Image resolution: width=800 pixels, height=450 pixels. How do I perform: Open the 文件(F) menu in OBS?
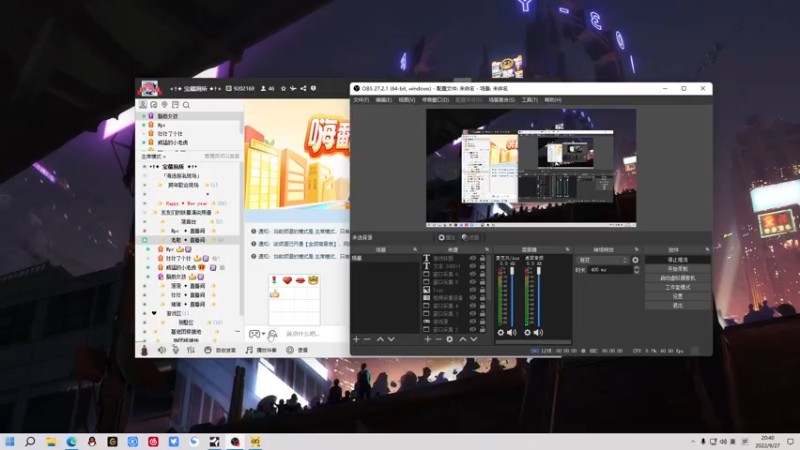click(x=361, y=100)
